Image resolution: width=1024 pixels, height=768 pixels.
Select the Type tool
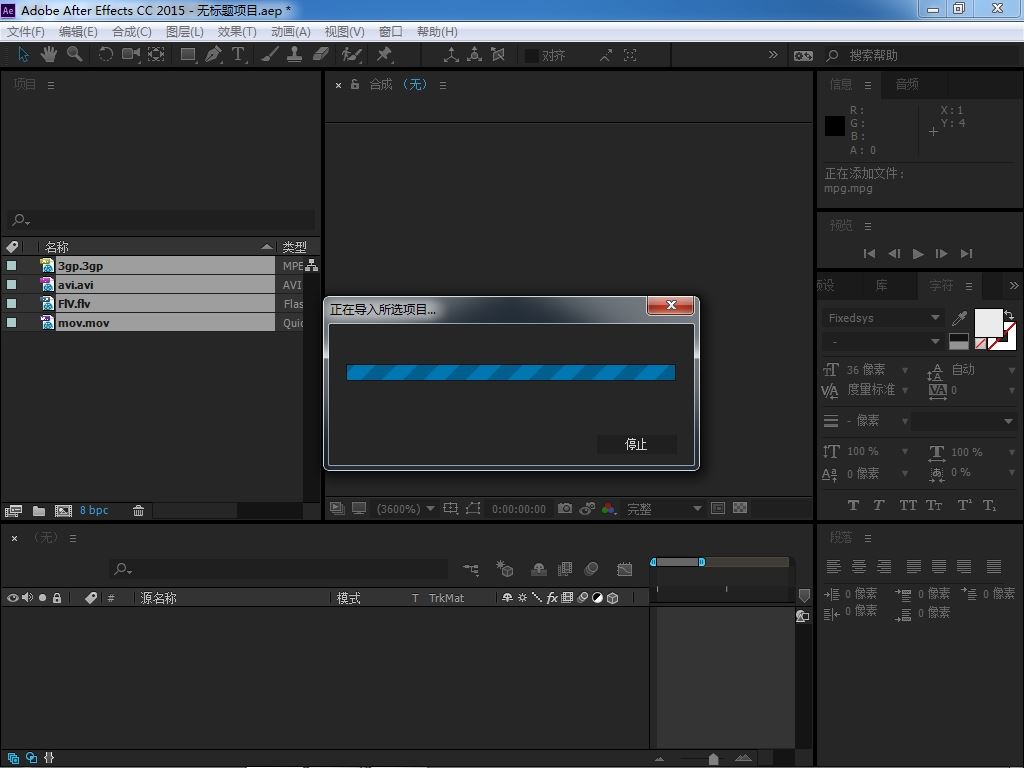tap(238, 55)
